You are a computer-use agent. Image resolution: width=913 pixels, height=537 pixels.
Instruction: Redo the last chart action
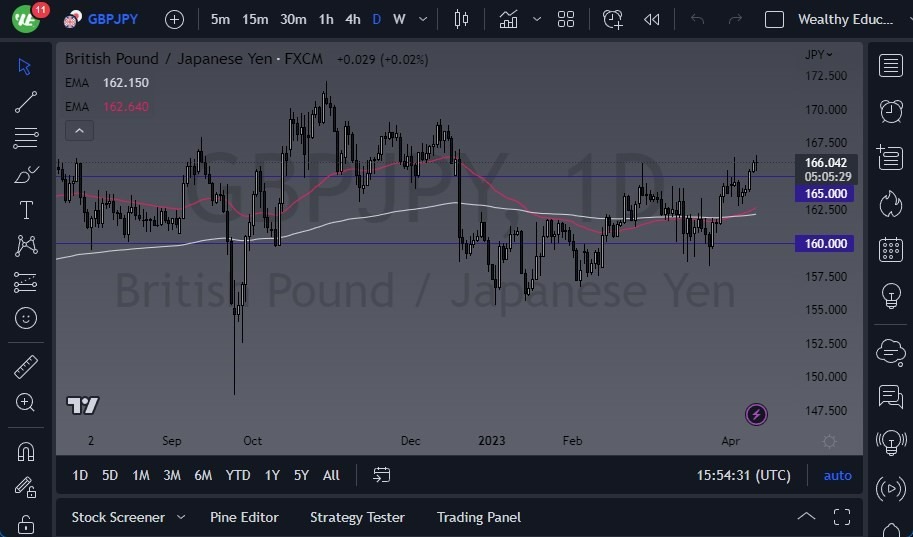tap(735, 19)
